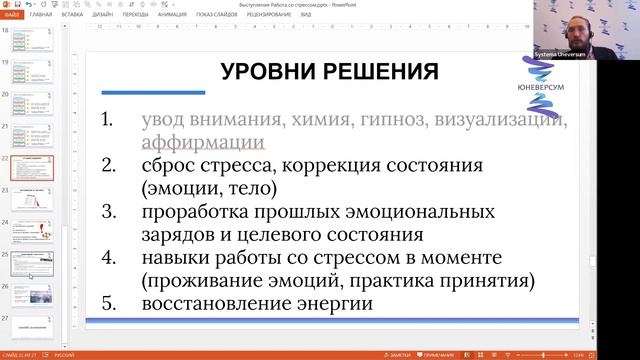
Task: Open the ФАЙЛ tab
Action: point(12,15)
